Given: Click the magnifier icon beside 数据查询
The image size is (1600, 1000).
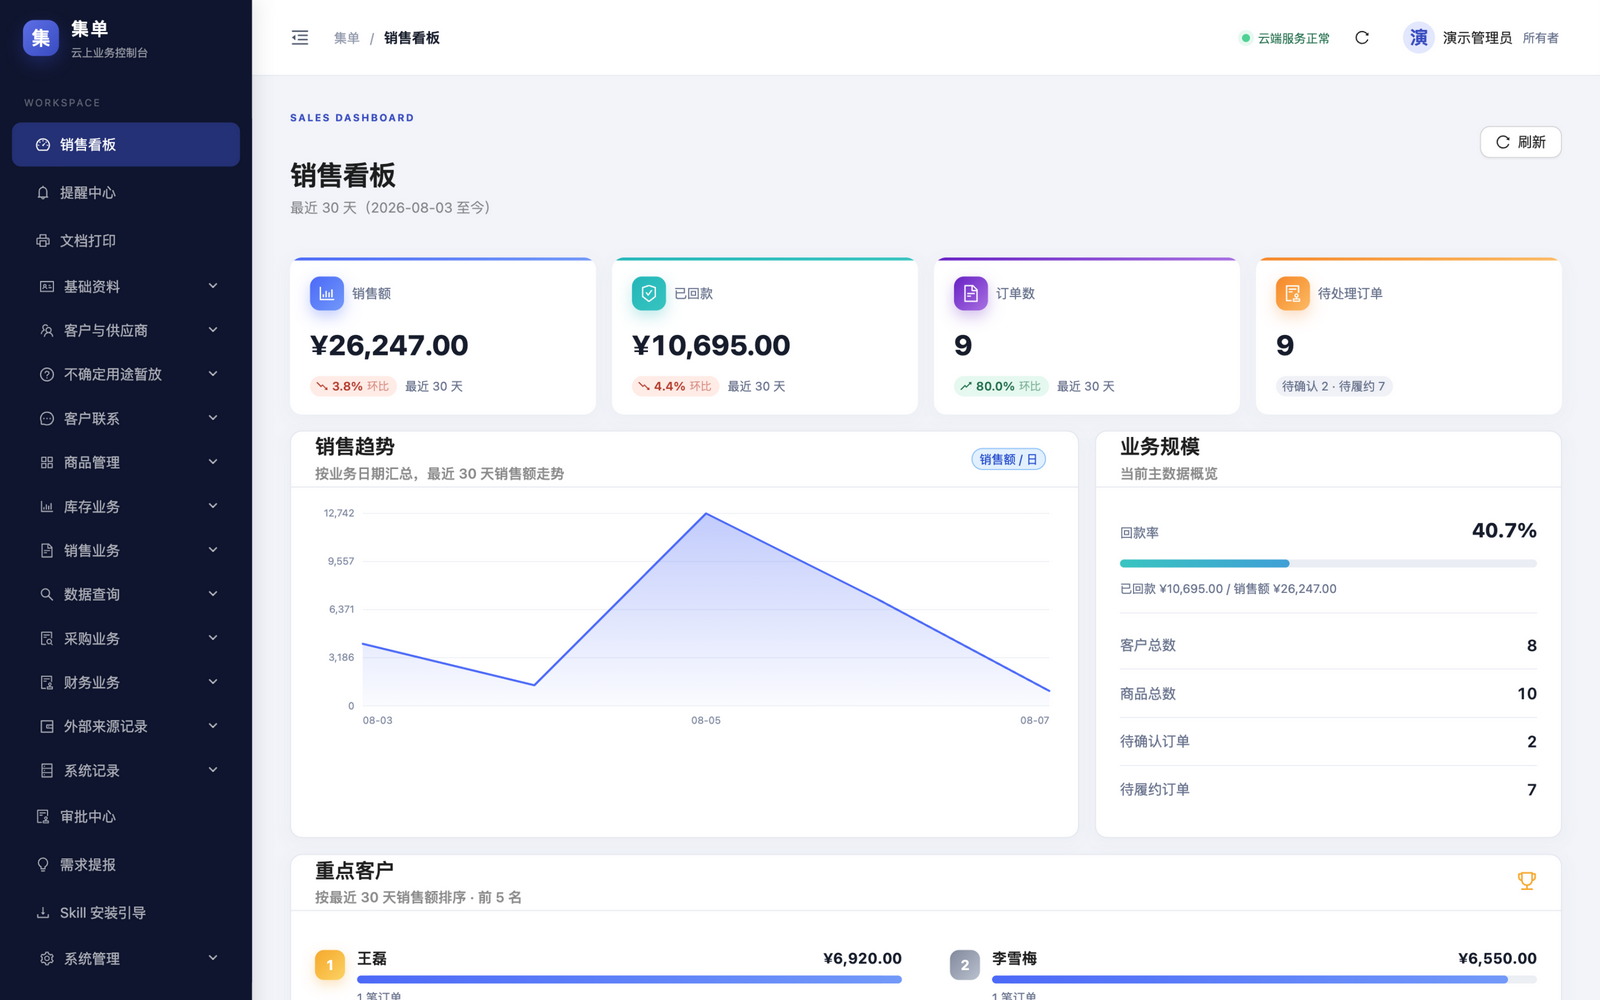Looking at the screenshot, I should click(x=47, y=595).
